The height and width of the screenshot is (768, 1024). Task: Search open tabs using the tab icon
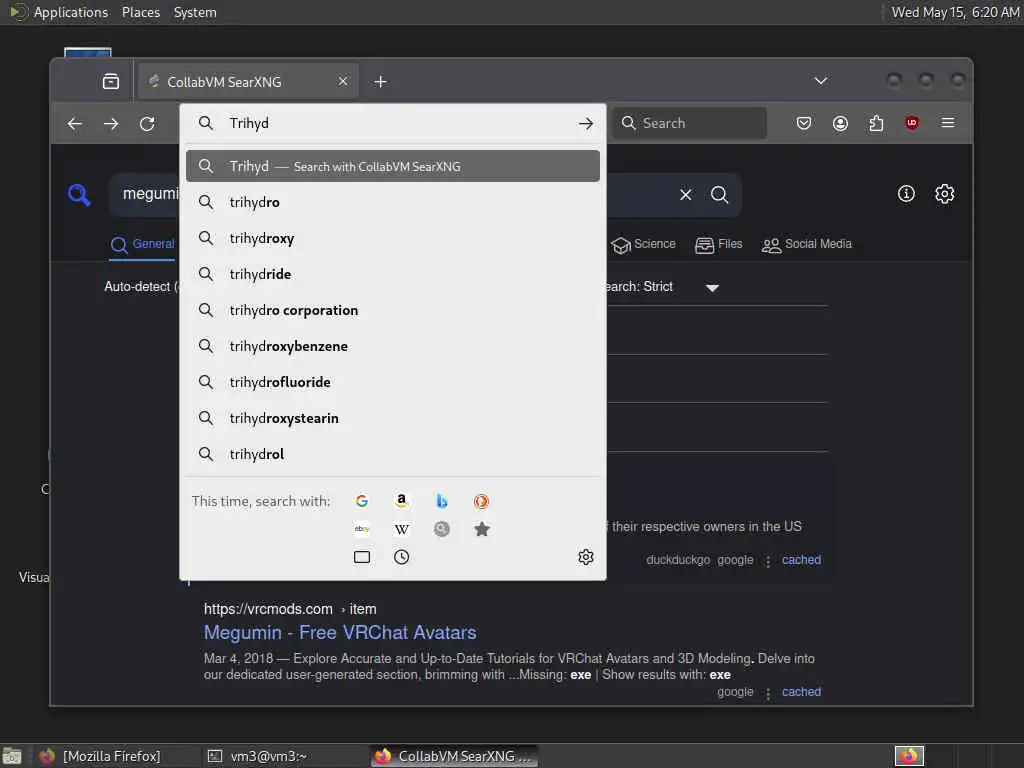[362, 557]
